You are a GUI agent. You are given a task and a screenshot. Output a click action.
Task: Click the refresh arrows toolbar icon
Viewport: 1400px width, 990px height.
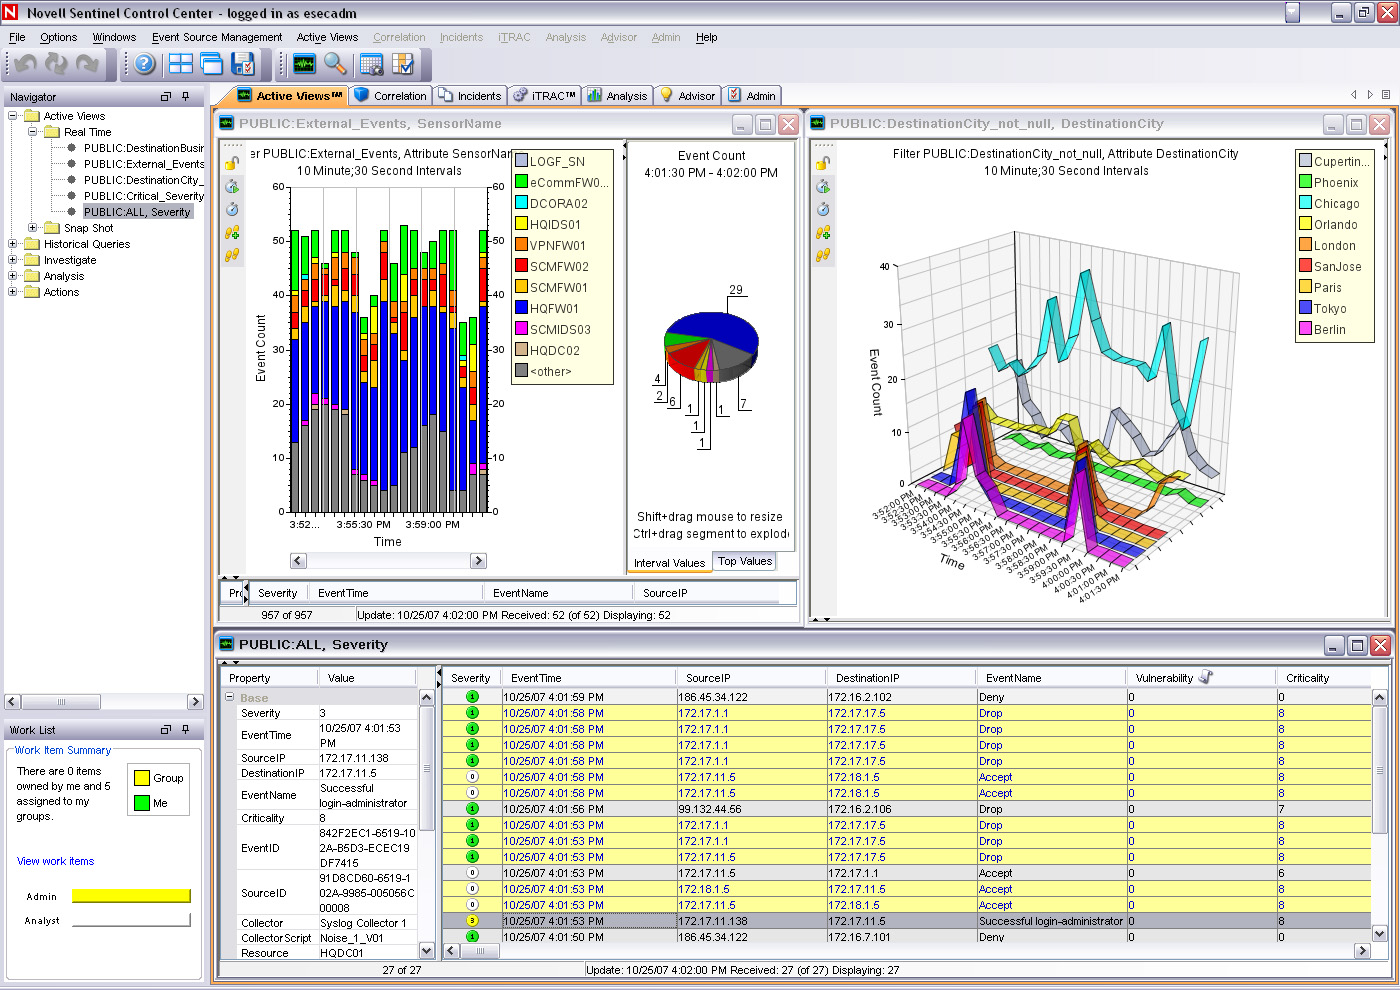pyautogui.click(x=57, y=64)
